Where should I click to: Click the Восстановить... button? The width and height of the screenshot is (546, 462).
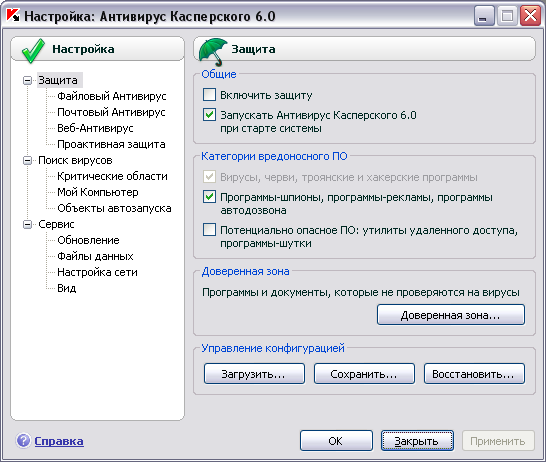tap(474, 374)
